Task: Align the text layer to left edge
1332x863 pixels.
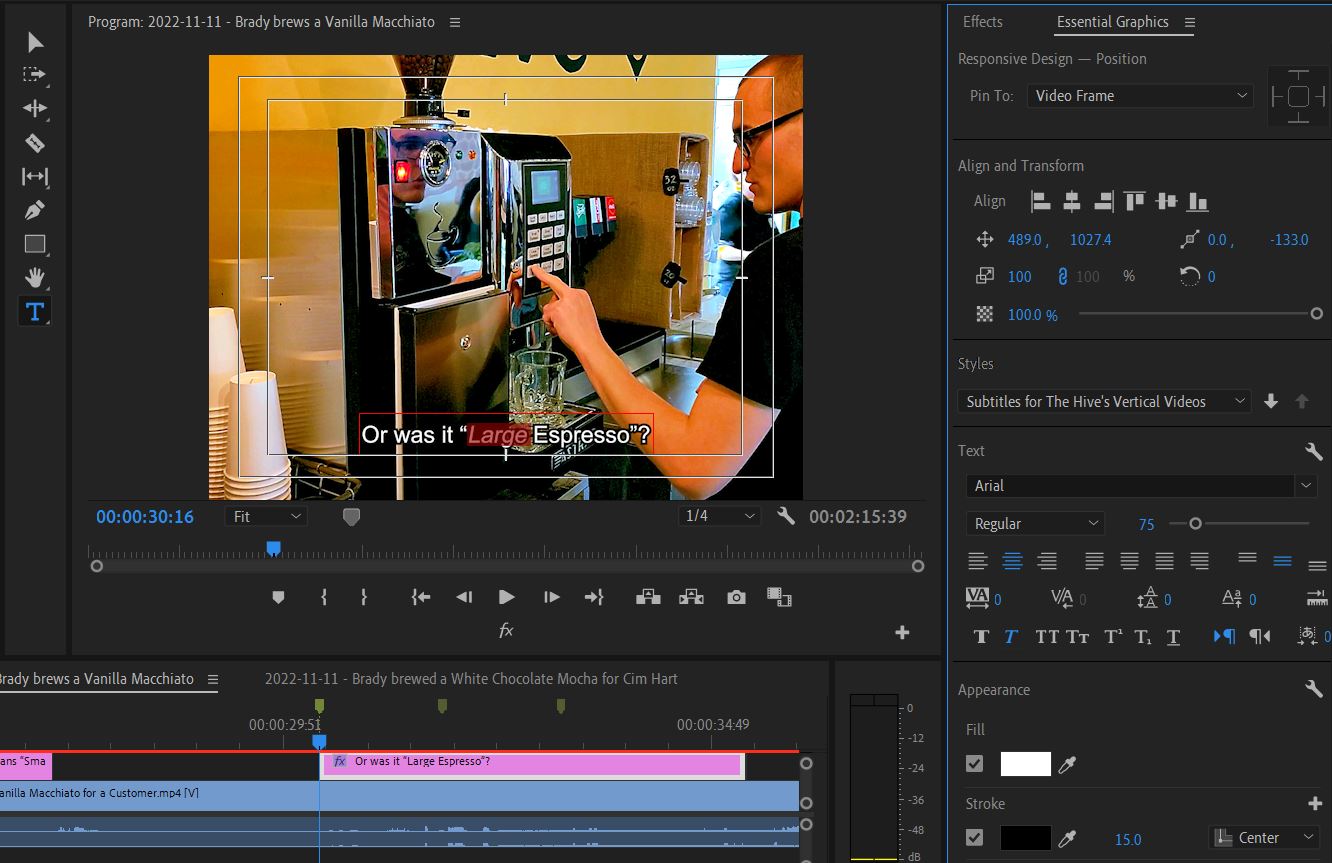Action: 1041,201
